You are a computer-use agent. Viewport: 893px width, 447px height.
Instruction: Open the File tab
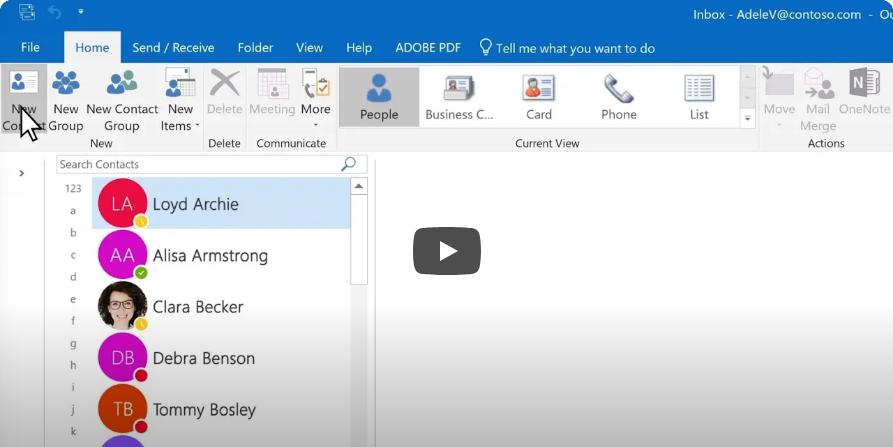pos(30,47)
